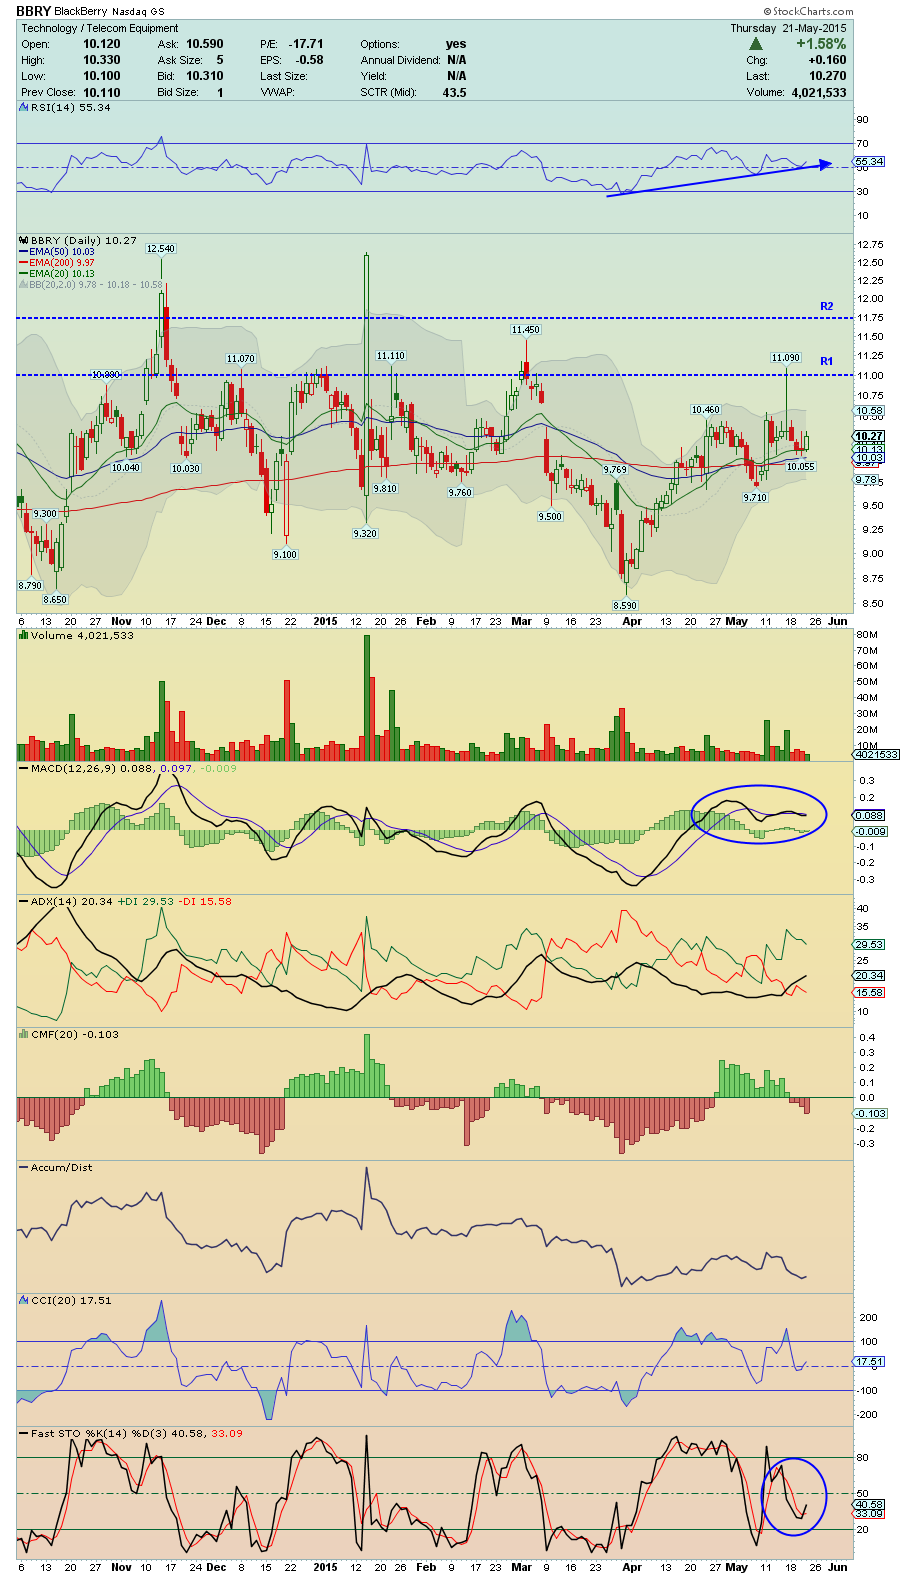This screenshot has height=1577, width=900.
Task: Click the red EMA(200) legend line
Action: 24,263
